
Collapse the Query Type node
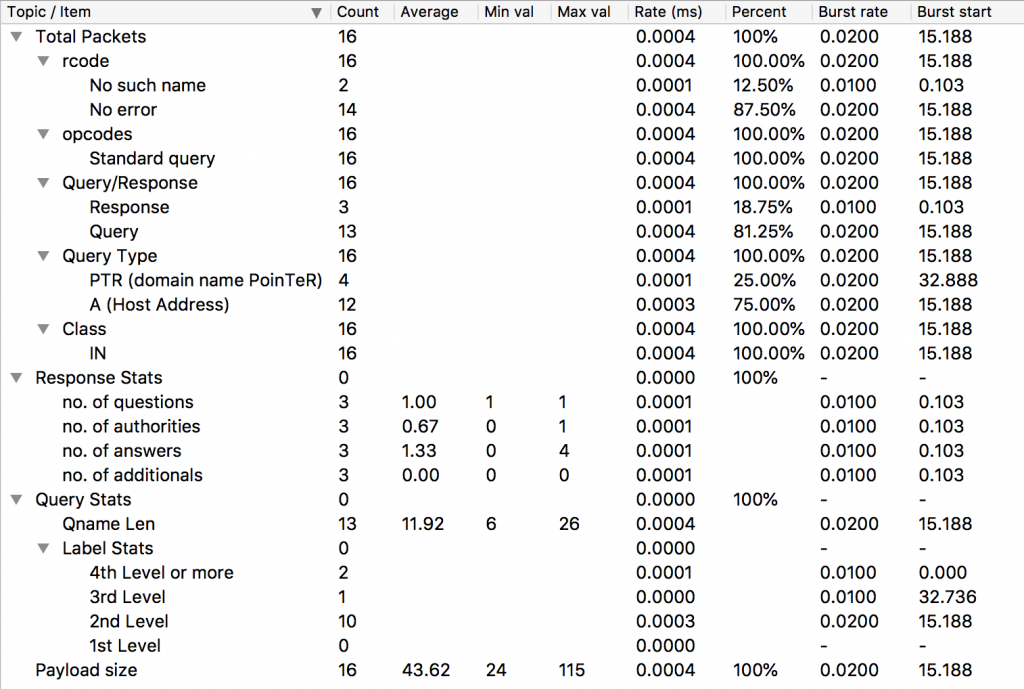pyautogui.click(x=44, y=257)
